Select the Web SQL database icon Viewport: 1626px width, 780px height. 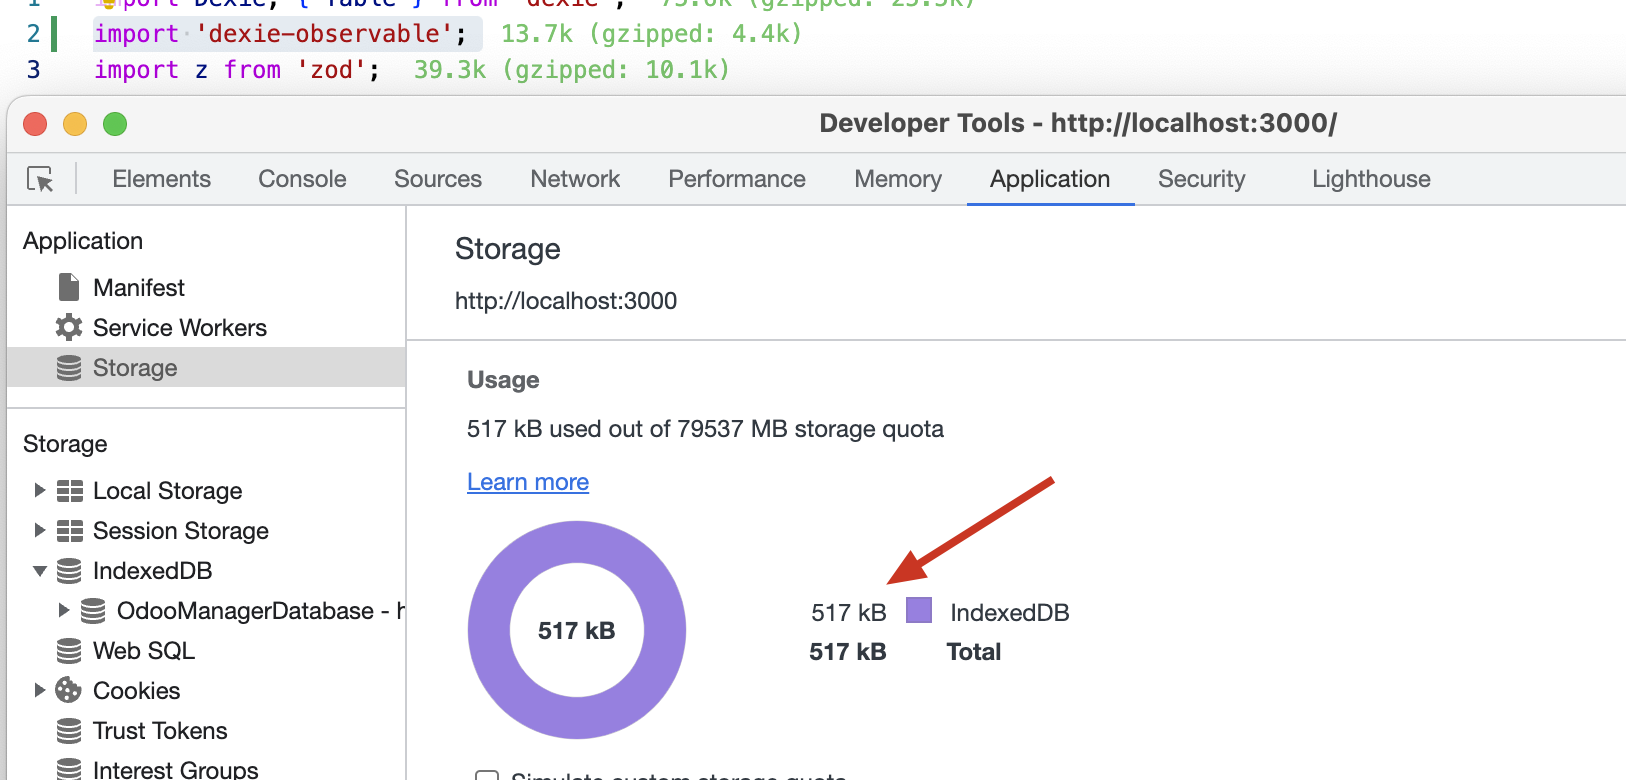[x=69, y=651]
